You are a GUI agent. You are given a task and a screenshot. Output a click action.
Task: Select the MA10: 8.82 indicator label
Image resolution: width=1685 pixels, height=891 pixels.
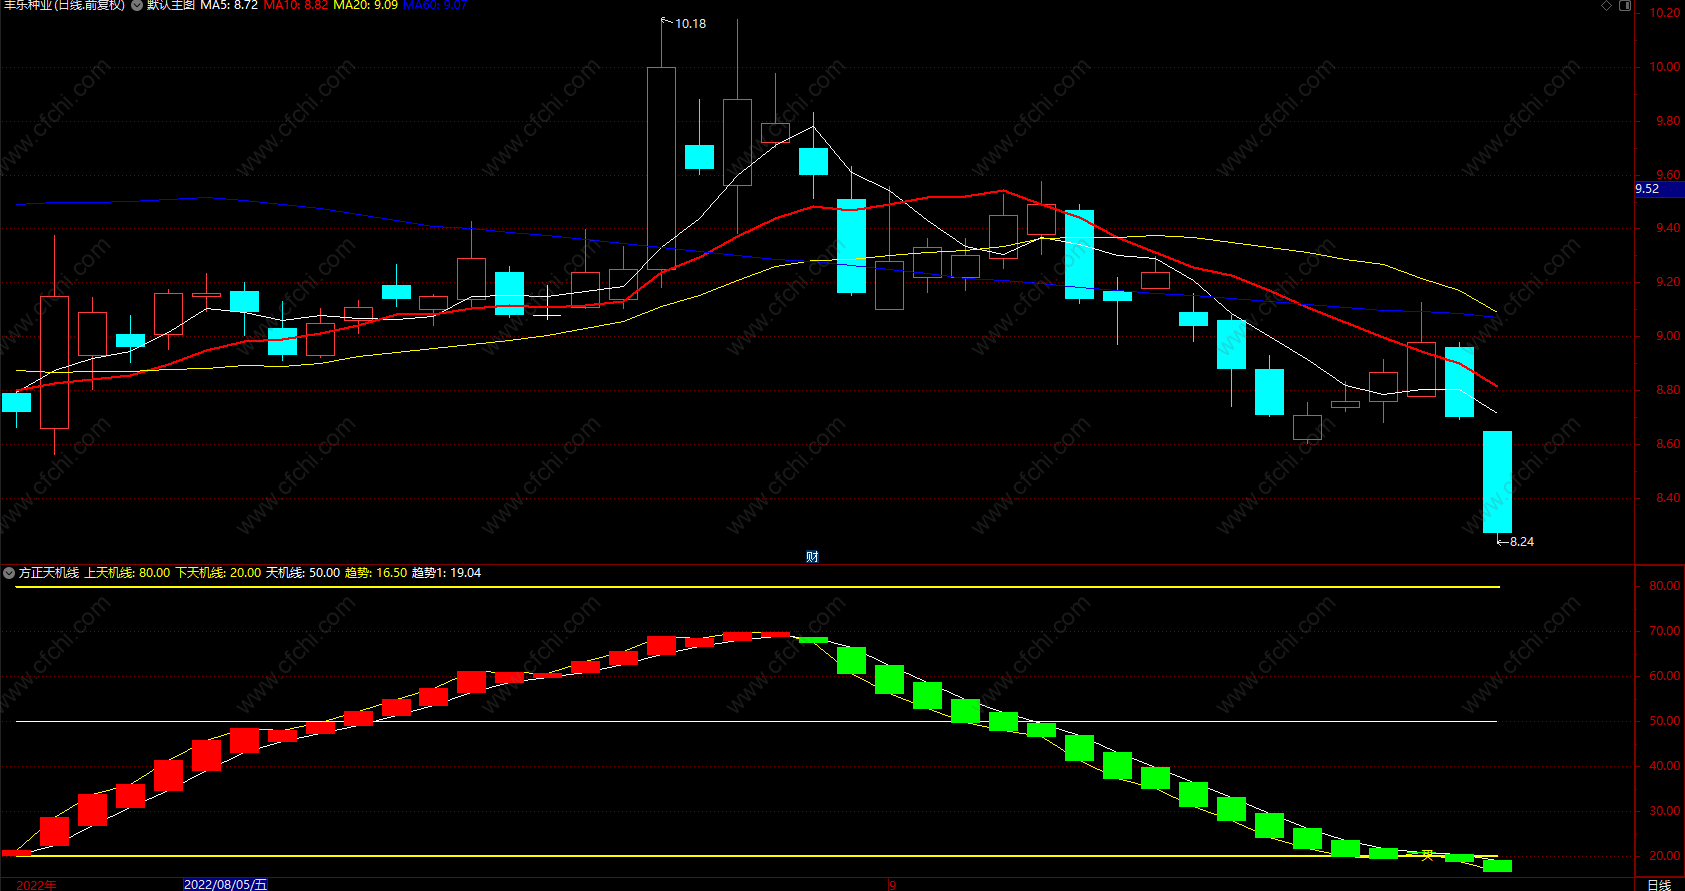[295, 5]
